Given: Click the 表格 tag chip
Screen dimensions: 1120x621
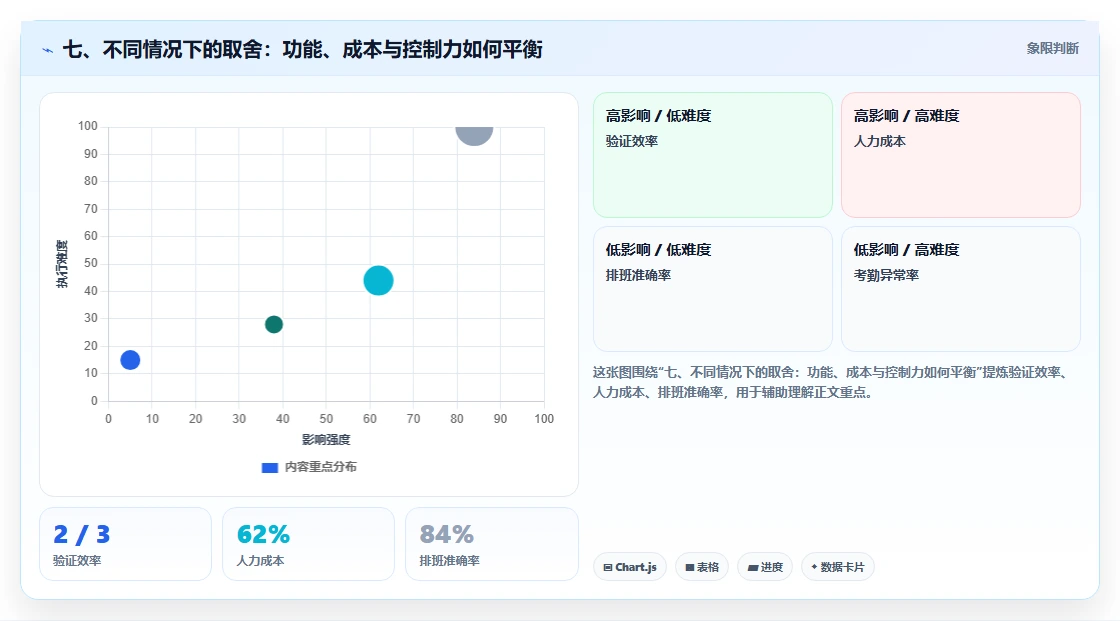Looking at the screenshot, I should tap(702, 567).
